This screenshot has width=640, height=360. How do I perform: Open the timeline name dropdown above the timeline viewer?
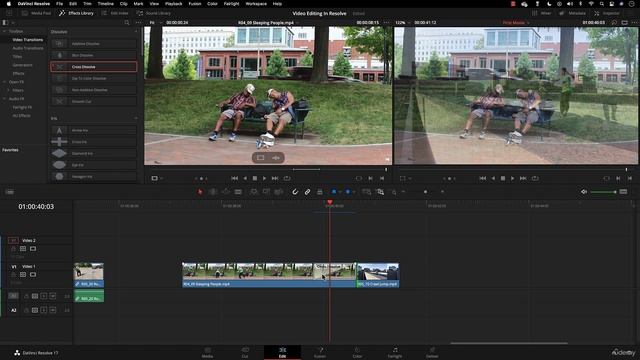(x=516, y=23)
